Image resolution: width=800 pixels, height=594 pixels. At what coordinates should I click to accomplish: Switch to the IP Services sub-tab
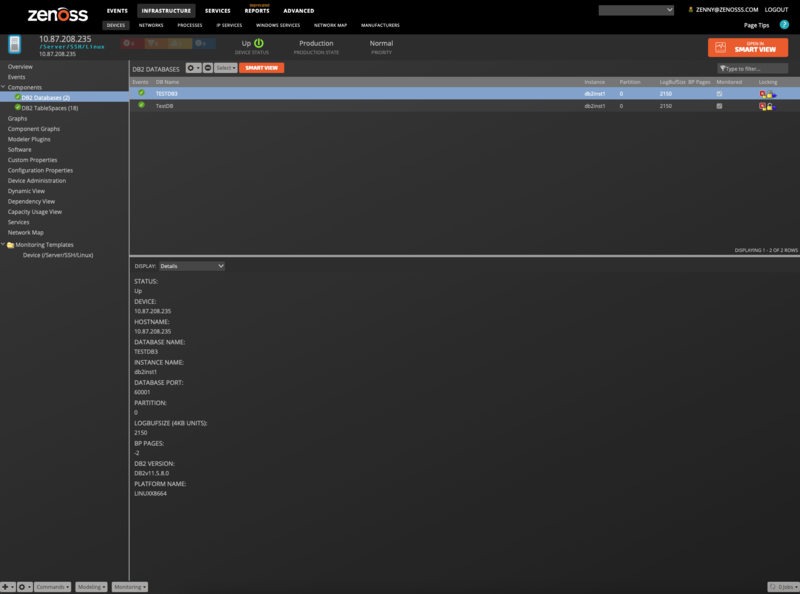click(x=229, y=25)
